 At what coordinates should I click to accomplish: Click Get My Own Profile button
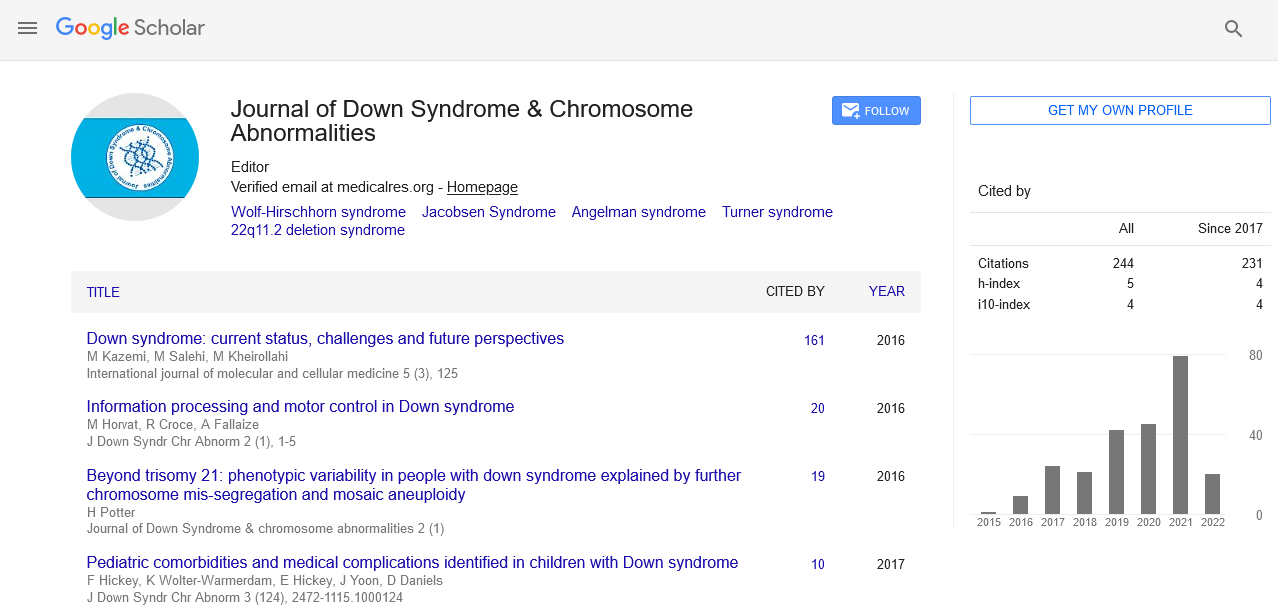tap(1119, 110)
